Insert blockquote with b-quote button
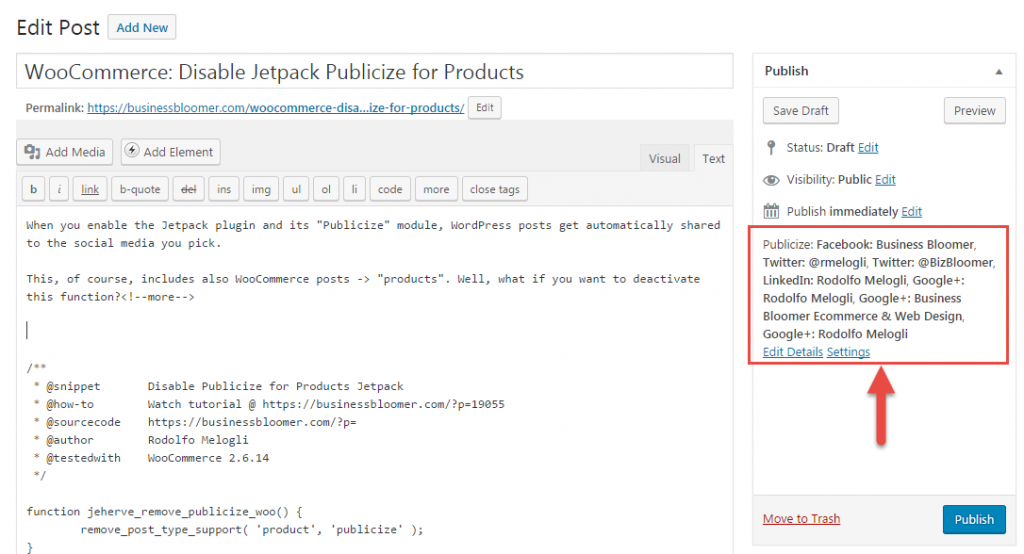This screenshot has width=1024, height=554. (x=140, y=189)
